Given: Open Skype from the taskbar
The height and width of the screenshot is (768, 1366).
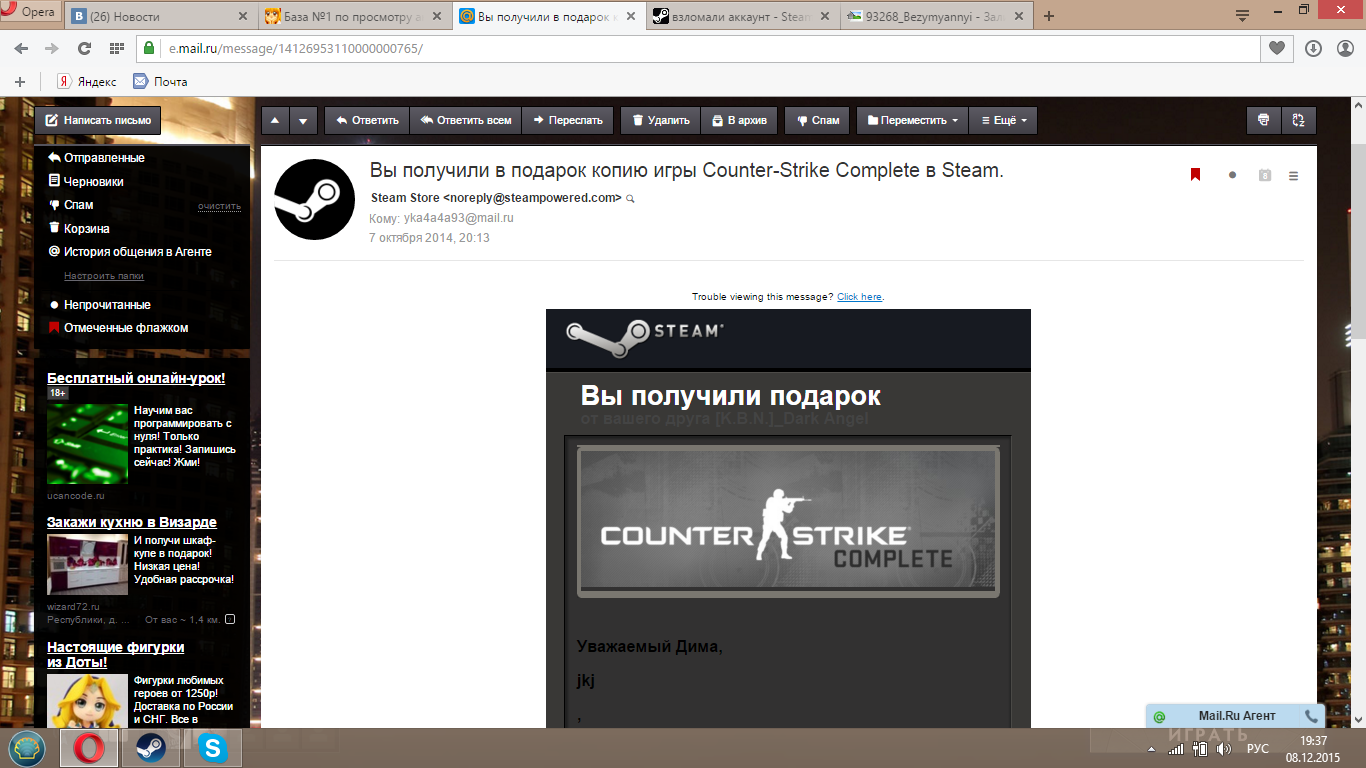Looking at the screenshot, I should coord(212,748).
